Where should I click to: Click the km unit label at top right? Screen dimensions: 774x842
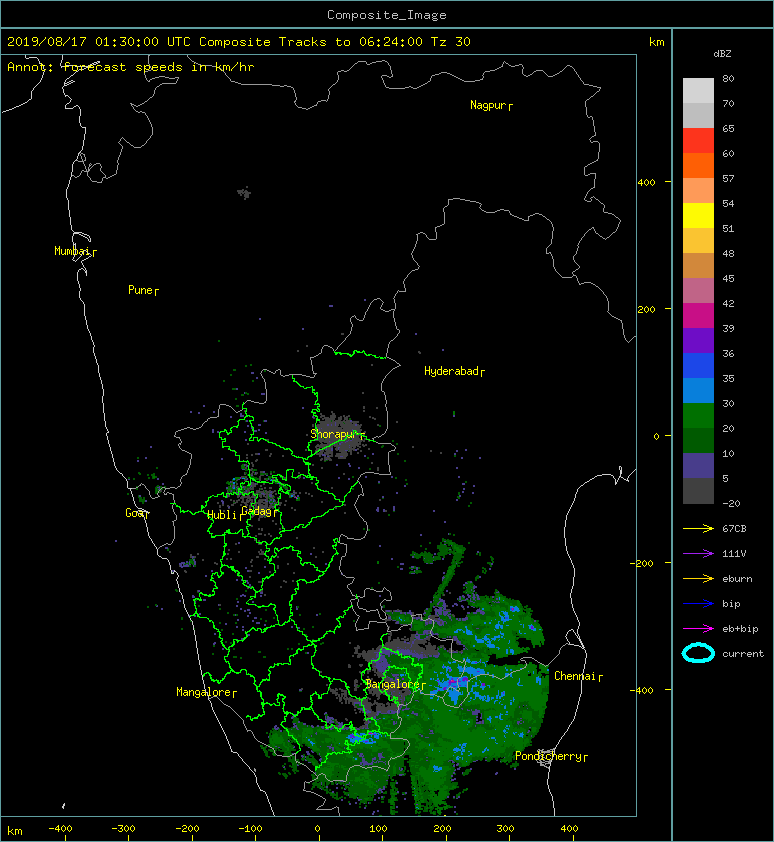pos(656,42)
